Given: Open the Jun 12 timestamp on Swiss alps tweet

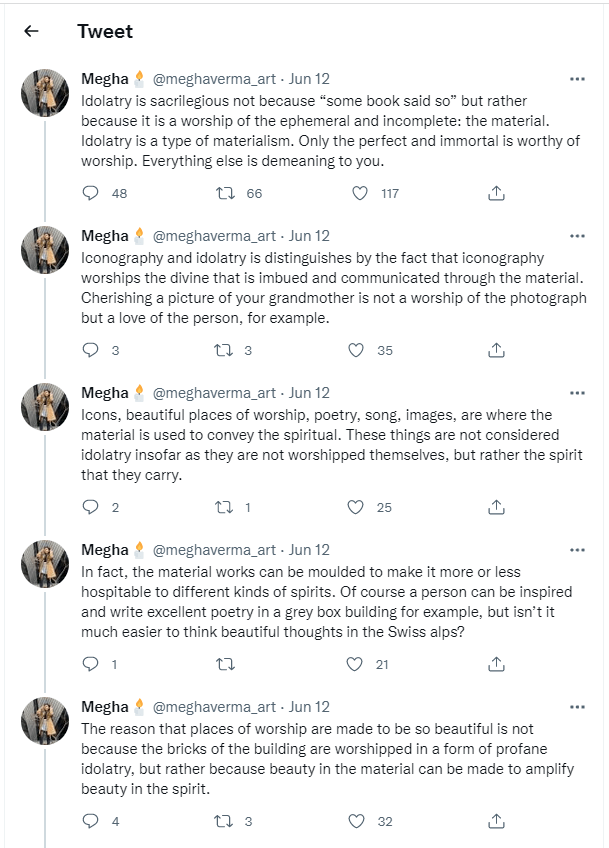Looking at the screenshot, I should pos(309,550).
